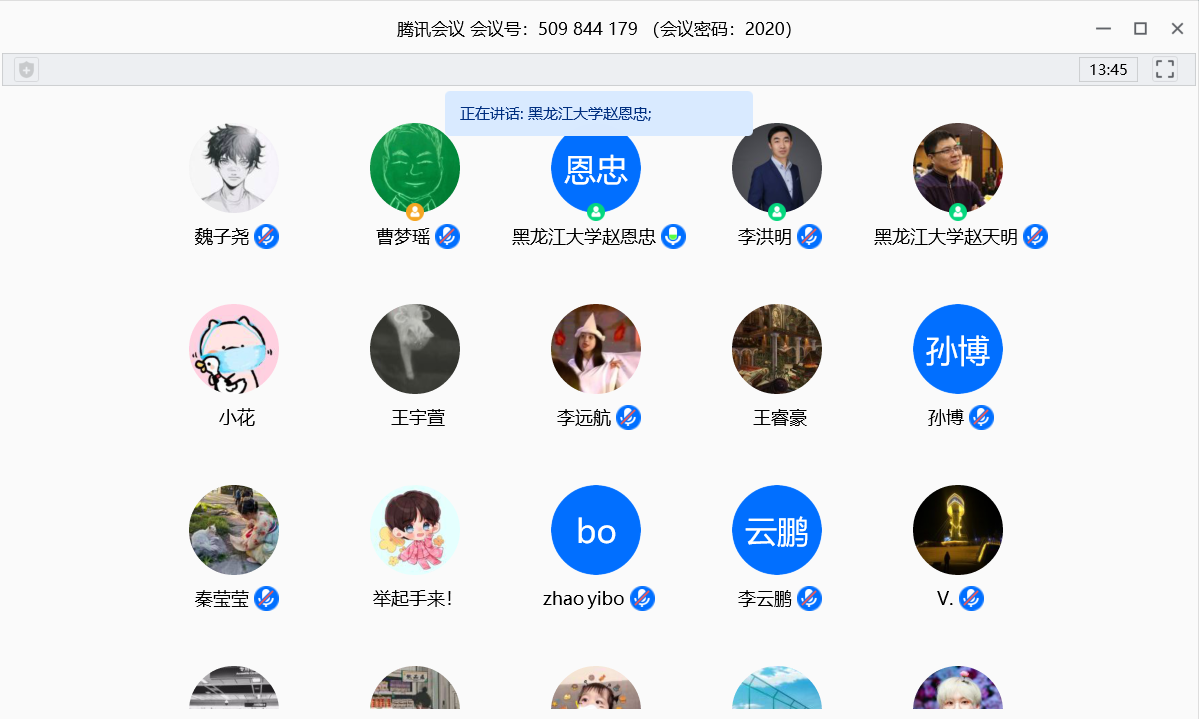Enter fullscreen mode with the expand icon

(1164, 69)
